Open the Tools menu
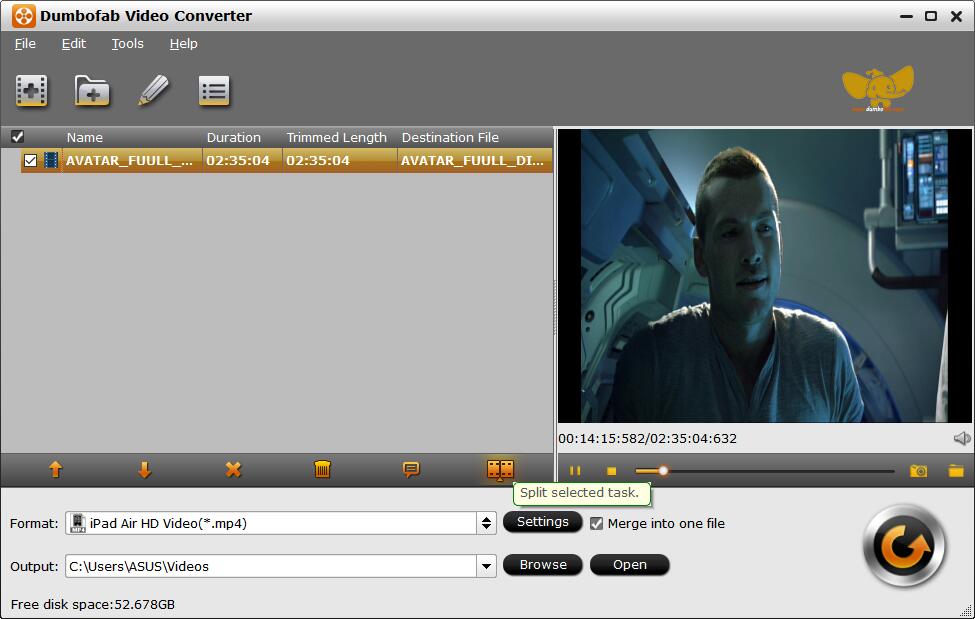Image resolution: width=975 pixels, height=619 pixels. pyautogui.click(x=127, y=44)
